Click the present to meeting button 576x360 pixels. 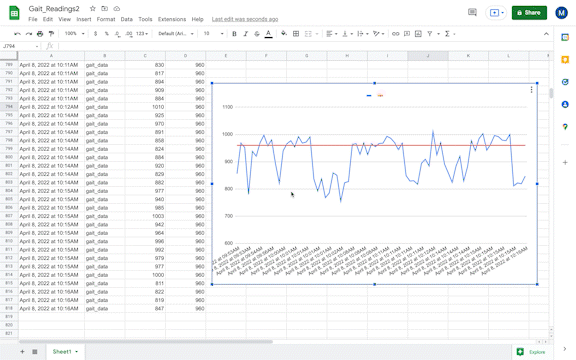(496, 13)
